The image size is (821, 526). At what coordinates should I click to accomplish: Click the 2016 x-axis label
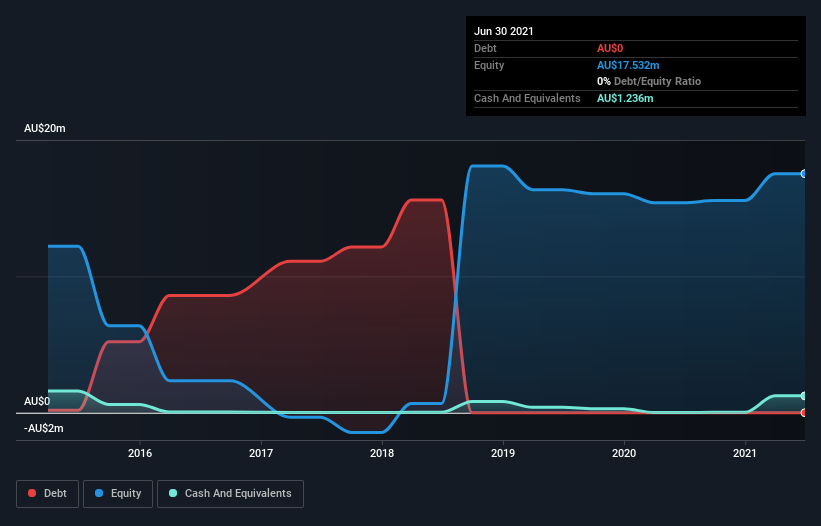[140, 453]
